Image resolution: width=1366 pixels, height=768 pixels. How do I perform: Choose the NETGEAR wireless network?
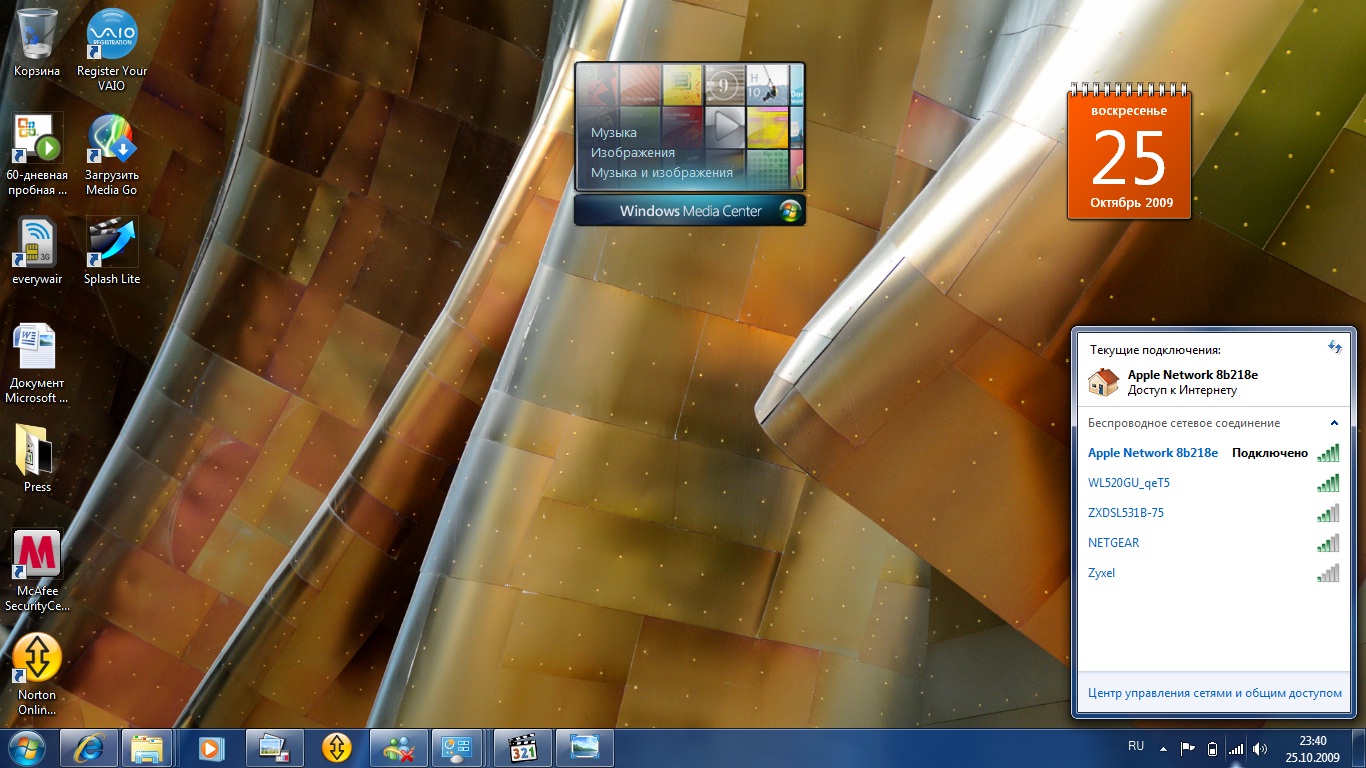click(1213, 543)
